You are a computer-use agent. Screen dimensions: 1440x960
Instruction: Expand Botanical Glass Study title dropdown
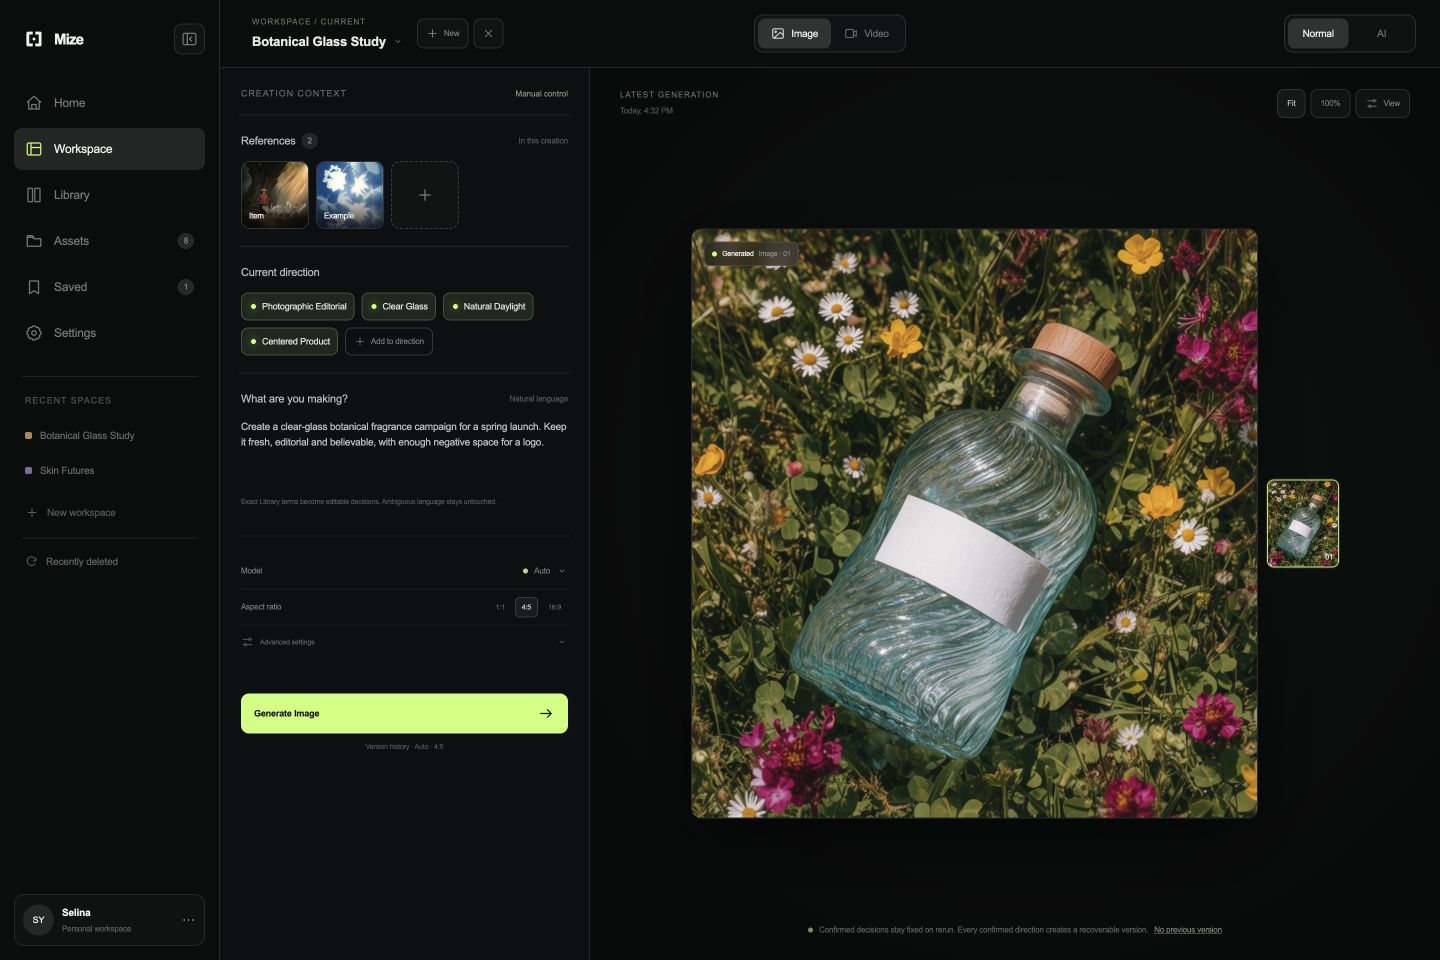398,42
